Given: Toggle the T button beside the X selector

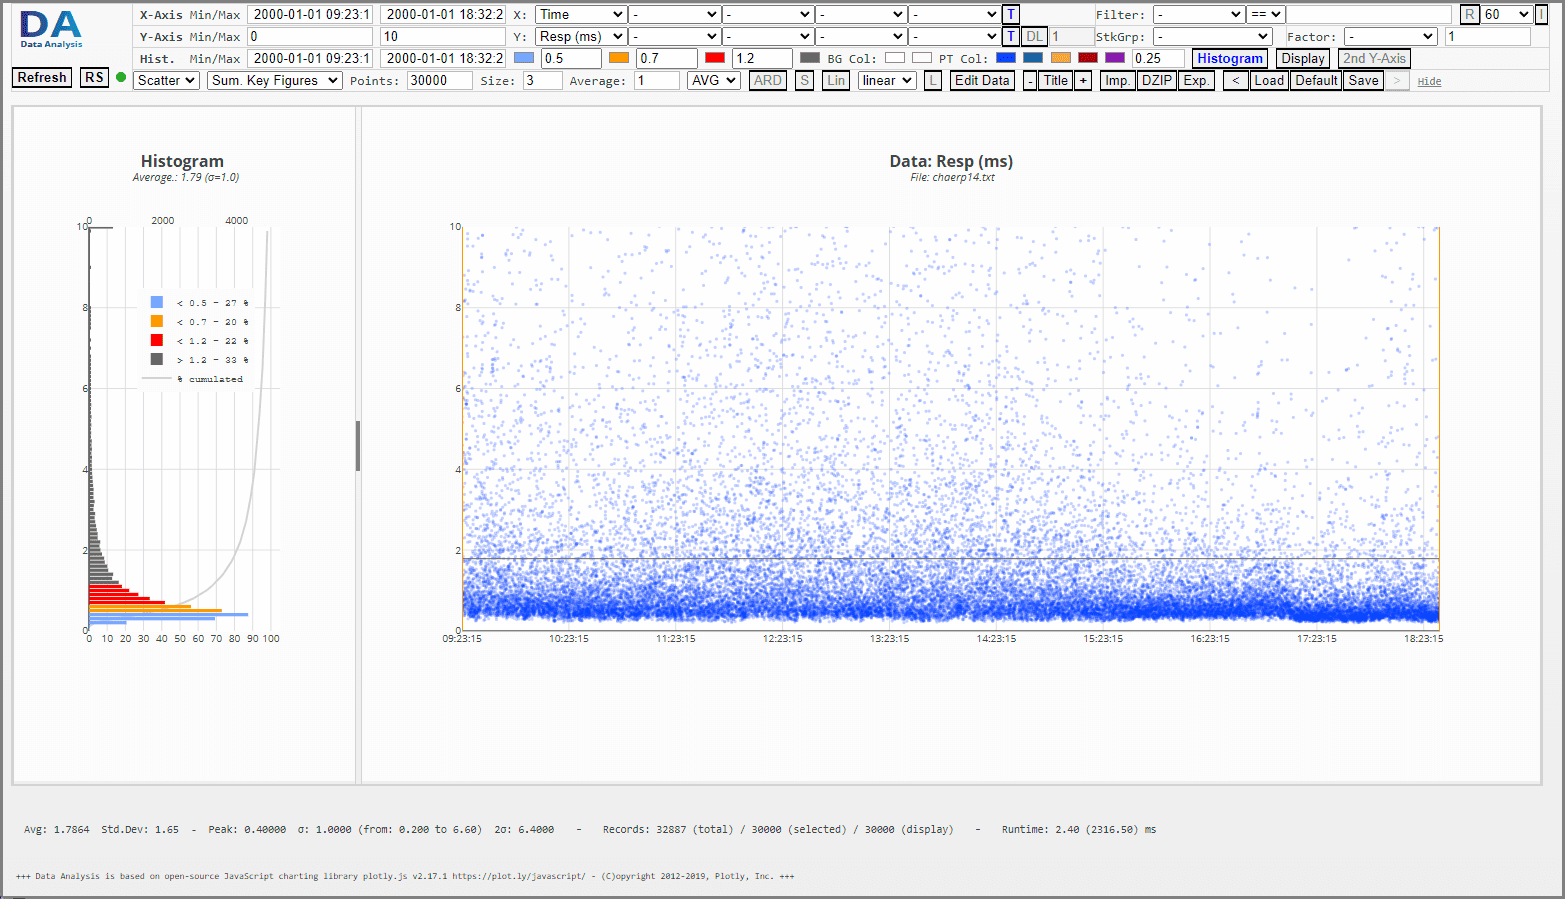Looking at the screenshot, I should 1011,14.
